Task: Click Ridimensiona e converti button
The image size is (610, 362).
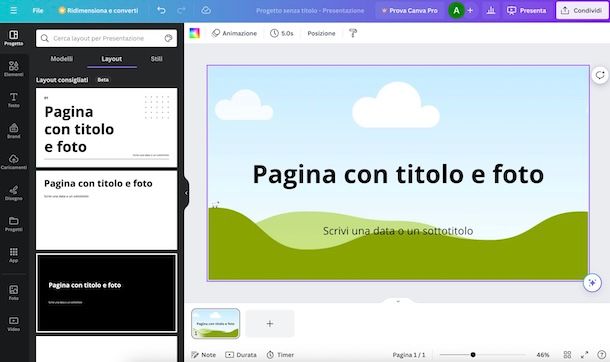Action: (98, 10)
